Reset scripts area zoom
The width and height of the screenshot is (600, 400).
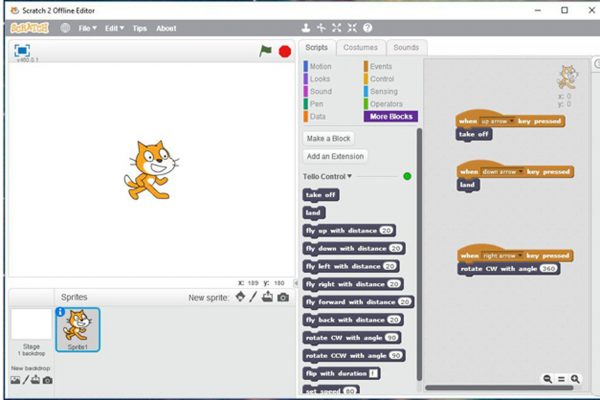(561, 379)
